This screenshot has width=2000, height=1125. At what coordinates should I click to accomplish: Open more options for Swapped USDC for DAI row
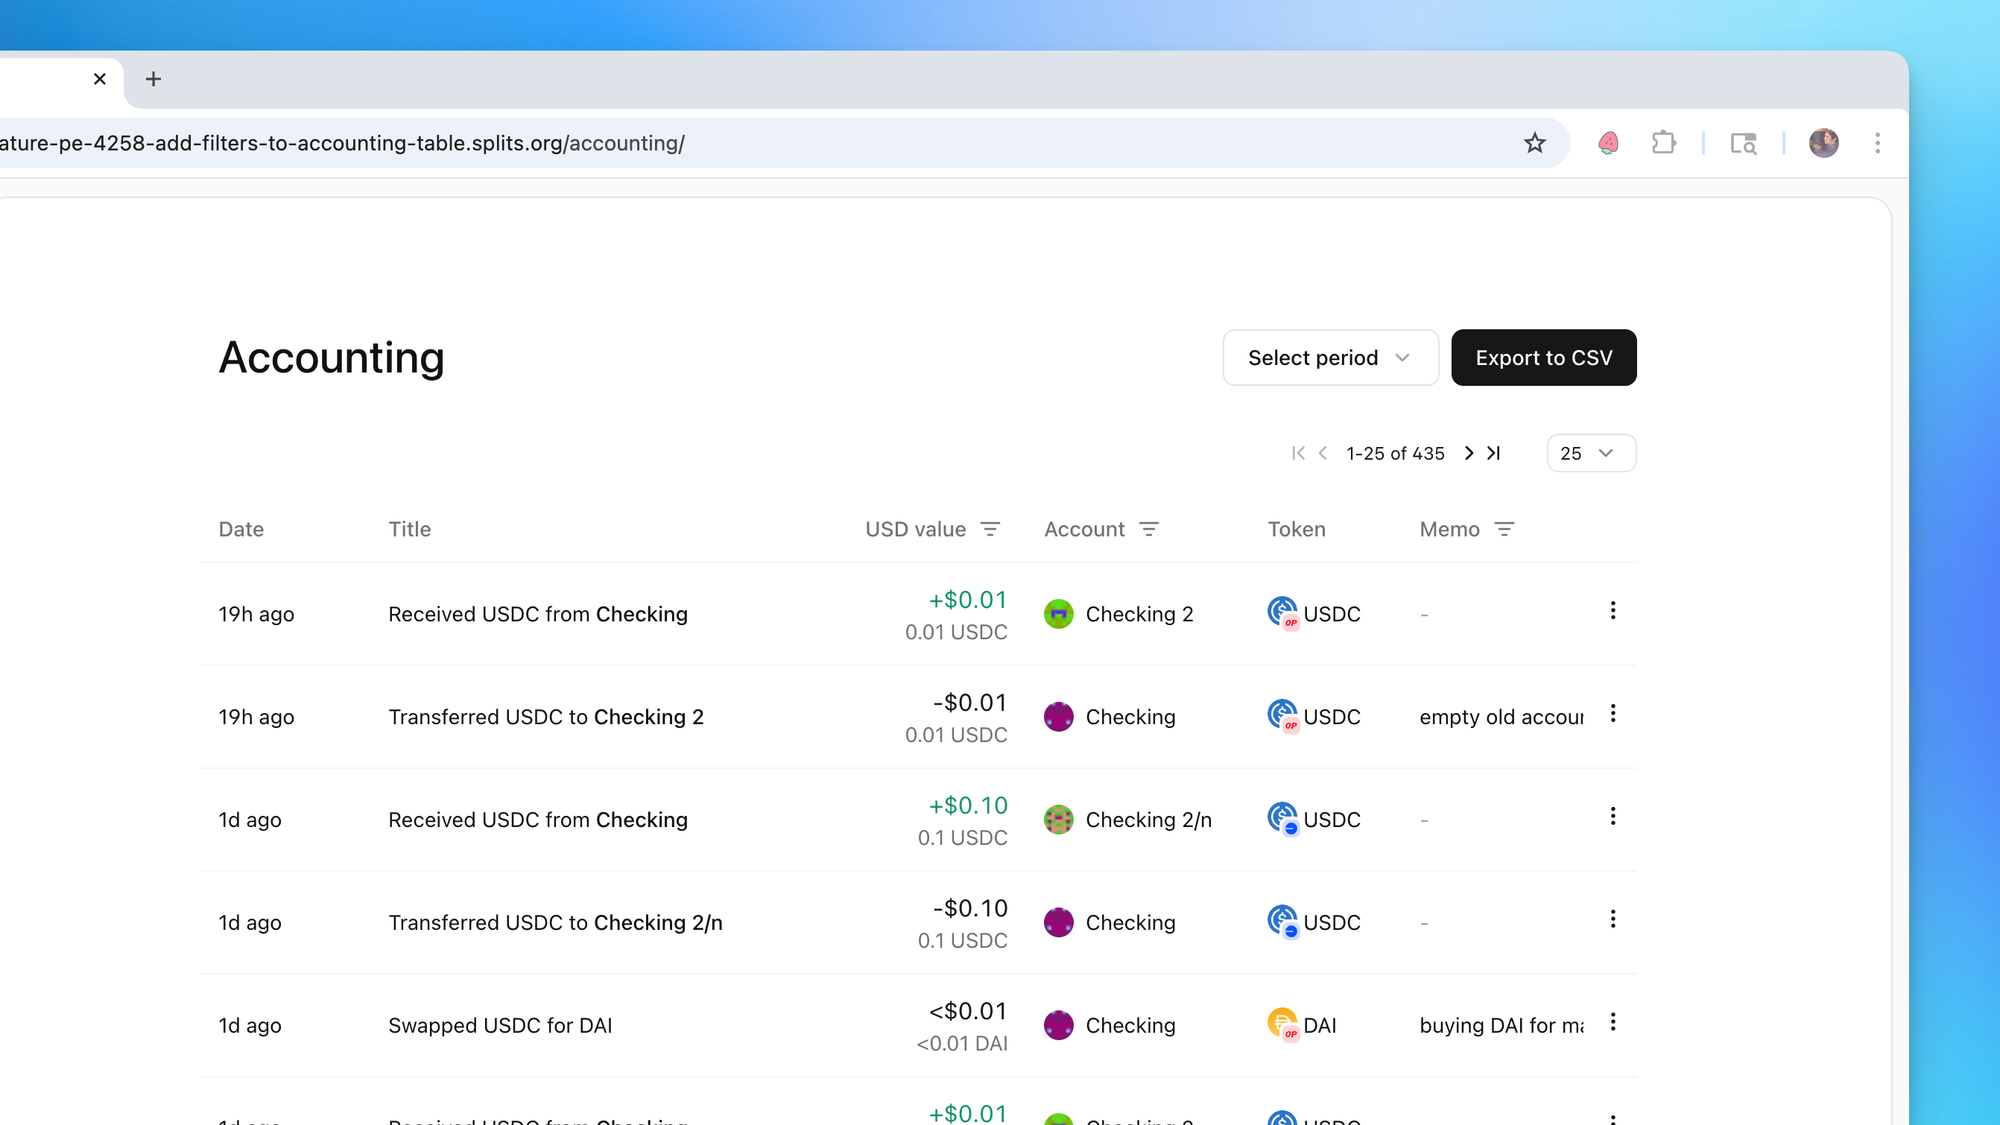click(1613, 1022)
